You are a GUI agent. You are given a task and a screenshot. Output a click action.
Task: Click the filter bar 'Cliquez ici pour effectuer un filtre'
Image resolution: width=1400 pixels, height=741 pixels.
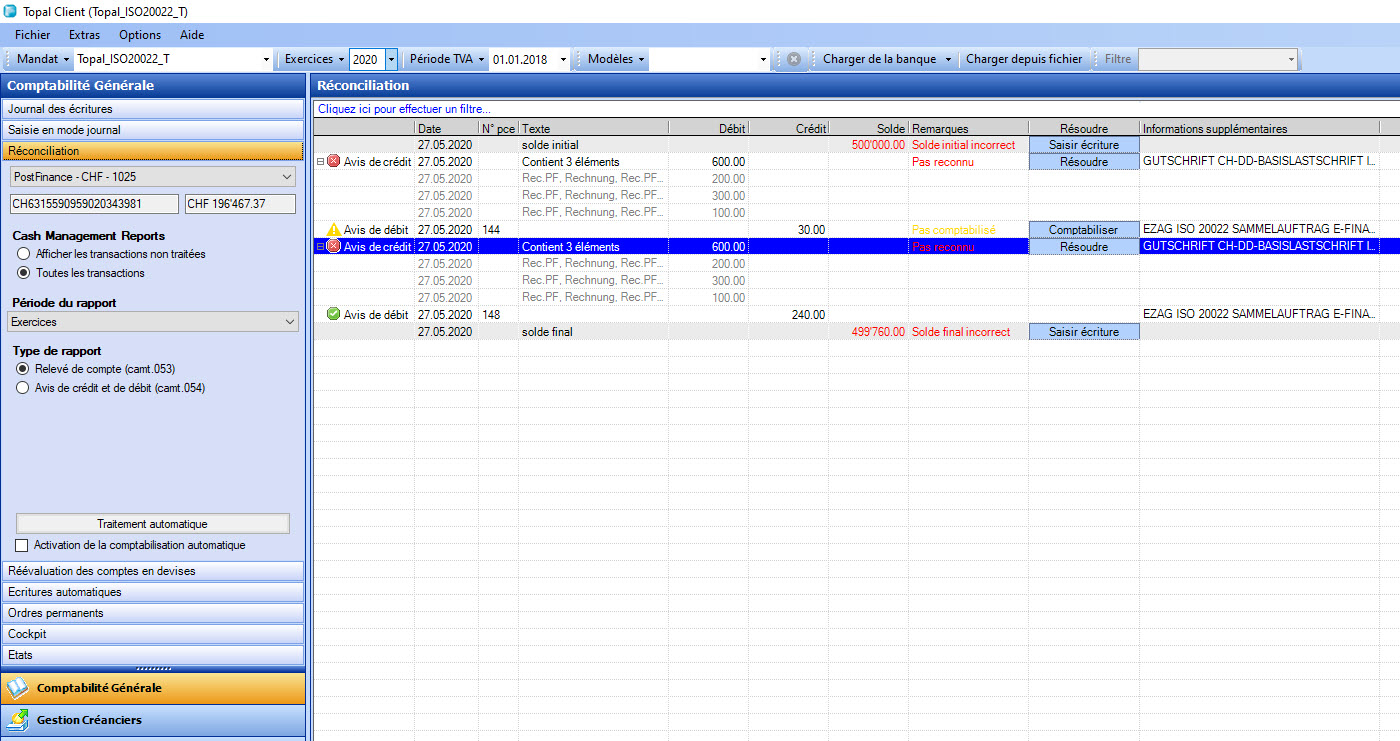405,109
